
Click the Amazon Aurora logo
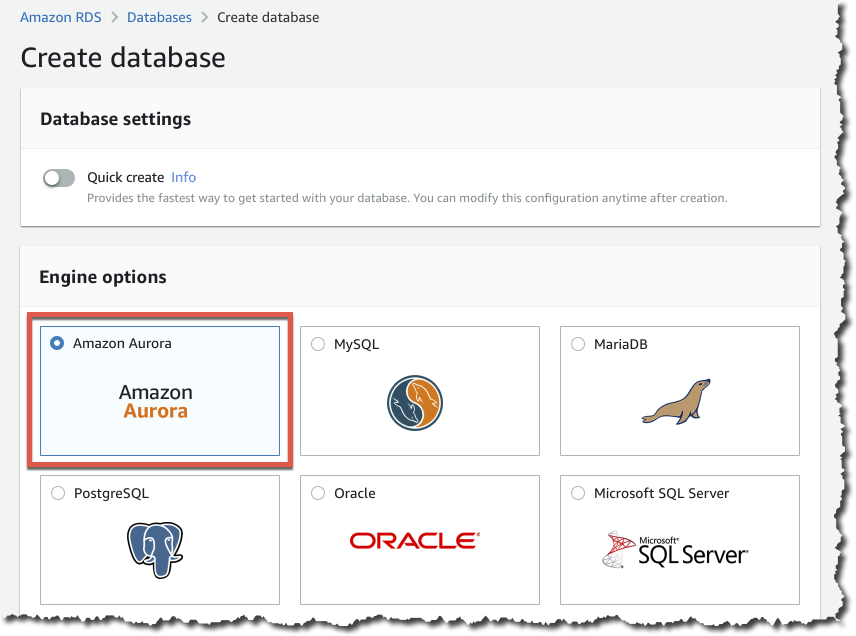click(x=155, y=401)
